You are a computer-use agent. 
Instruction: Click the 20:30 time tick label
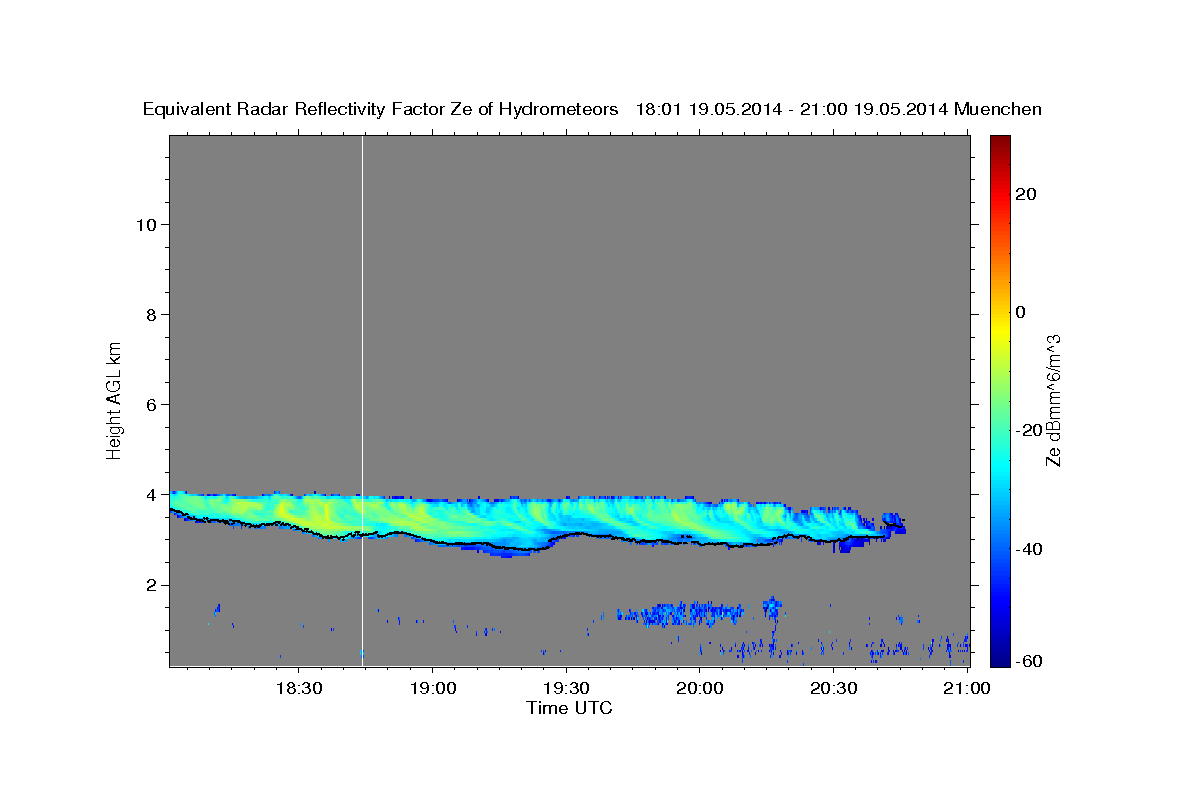click(x=833, y=688)
